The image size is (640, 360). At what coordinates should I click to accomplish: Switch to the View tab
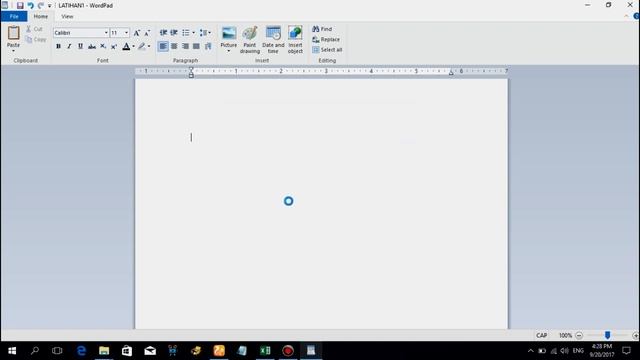pos(67,16)
